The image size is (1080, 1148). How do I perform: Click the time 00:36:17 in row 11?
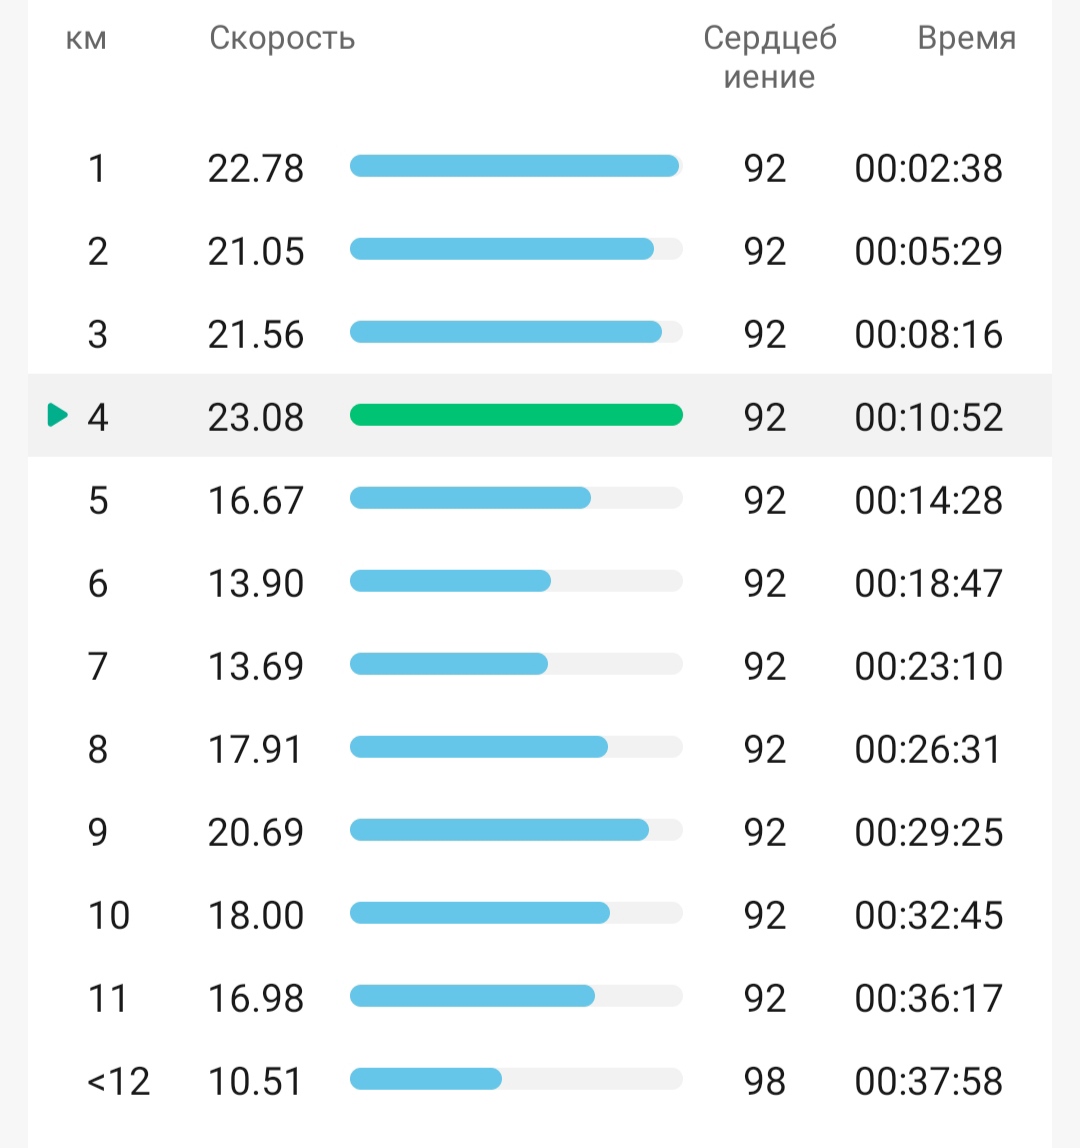928,999
